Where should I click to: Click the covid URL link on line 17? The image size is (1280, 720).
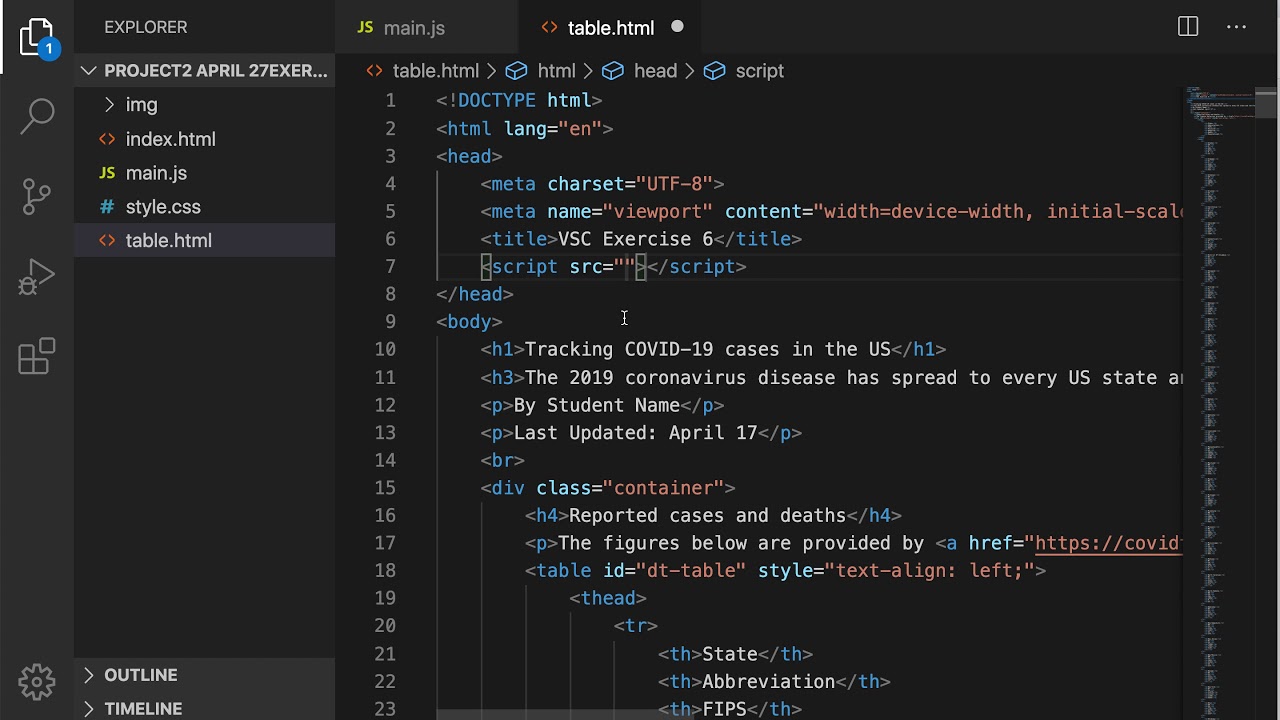pos(1108,543)
